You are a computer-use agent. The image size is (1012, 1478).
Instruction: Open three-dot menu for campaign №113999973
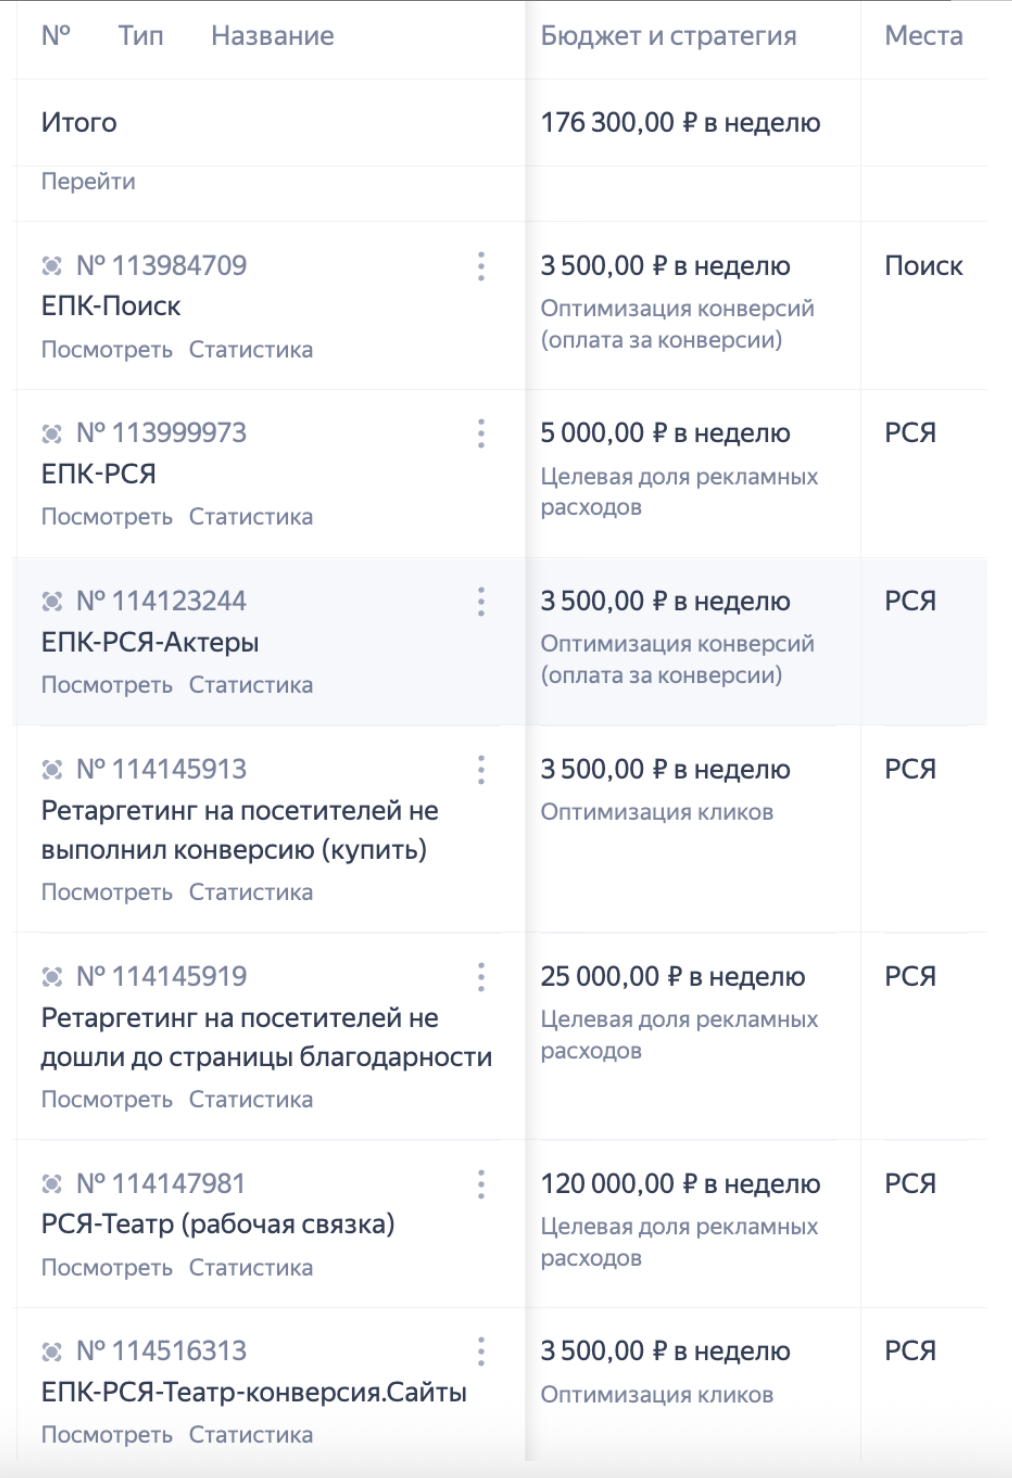[x=481, y=433]
